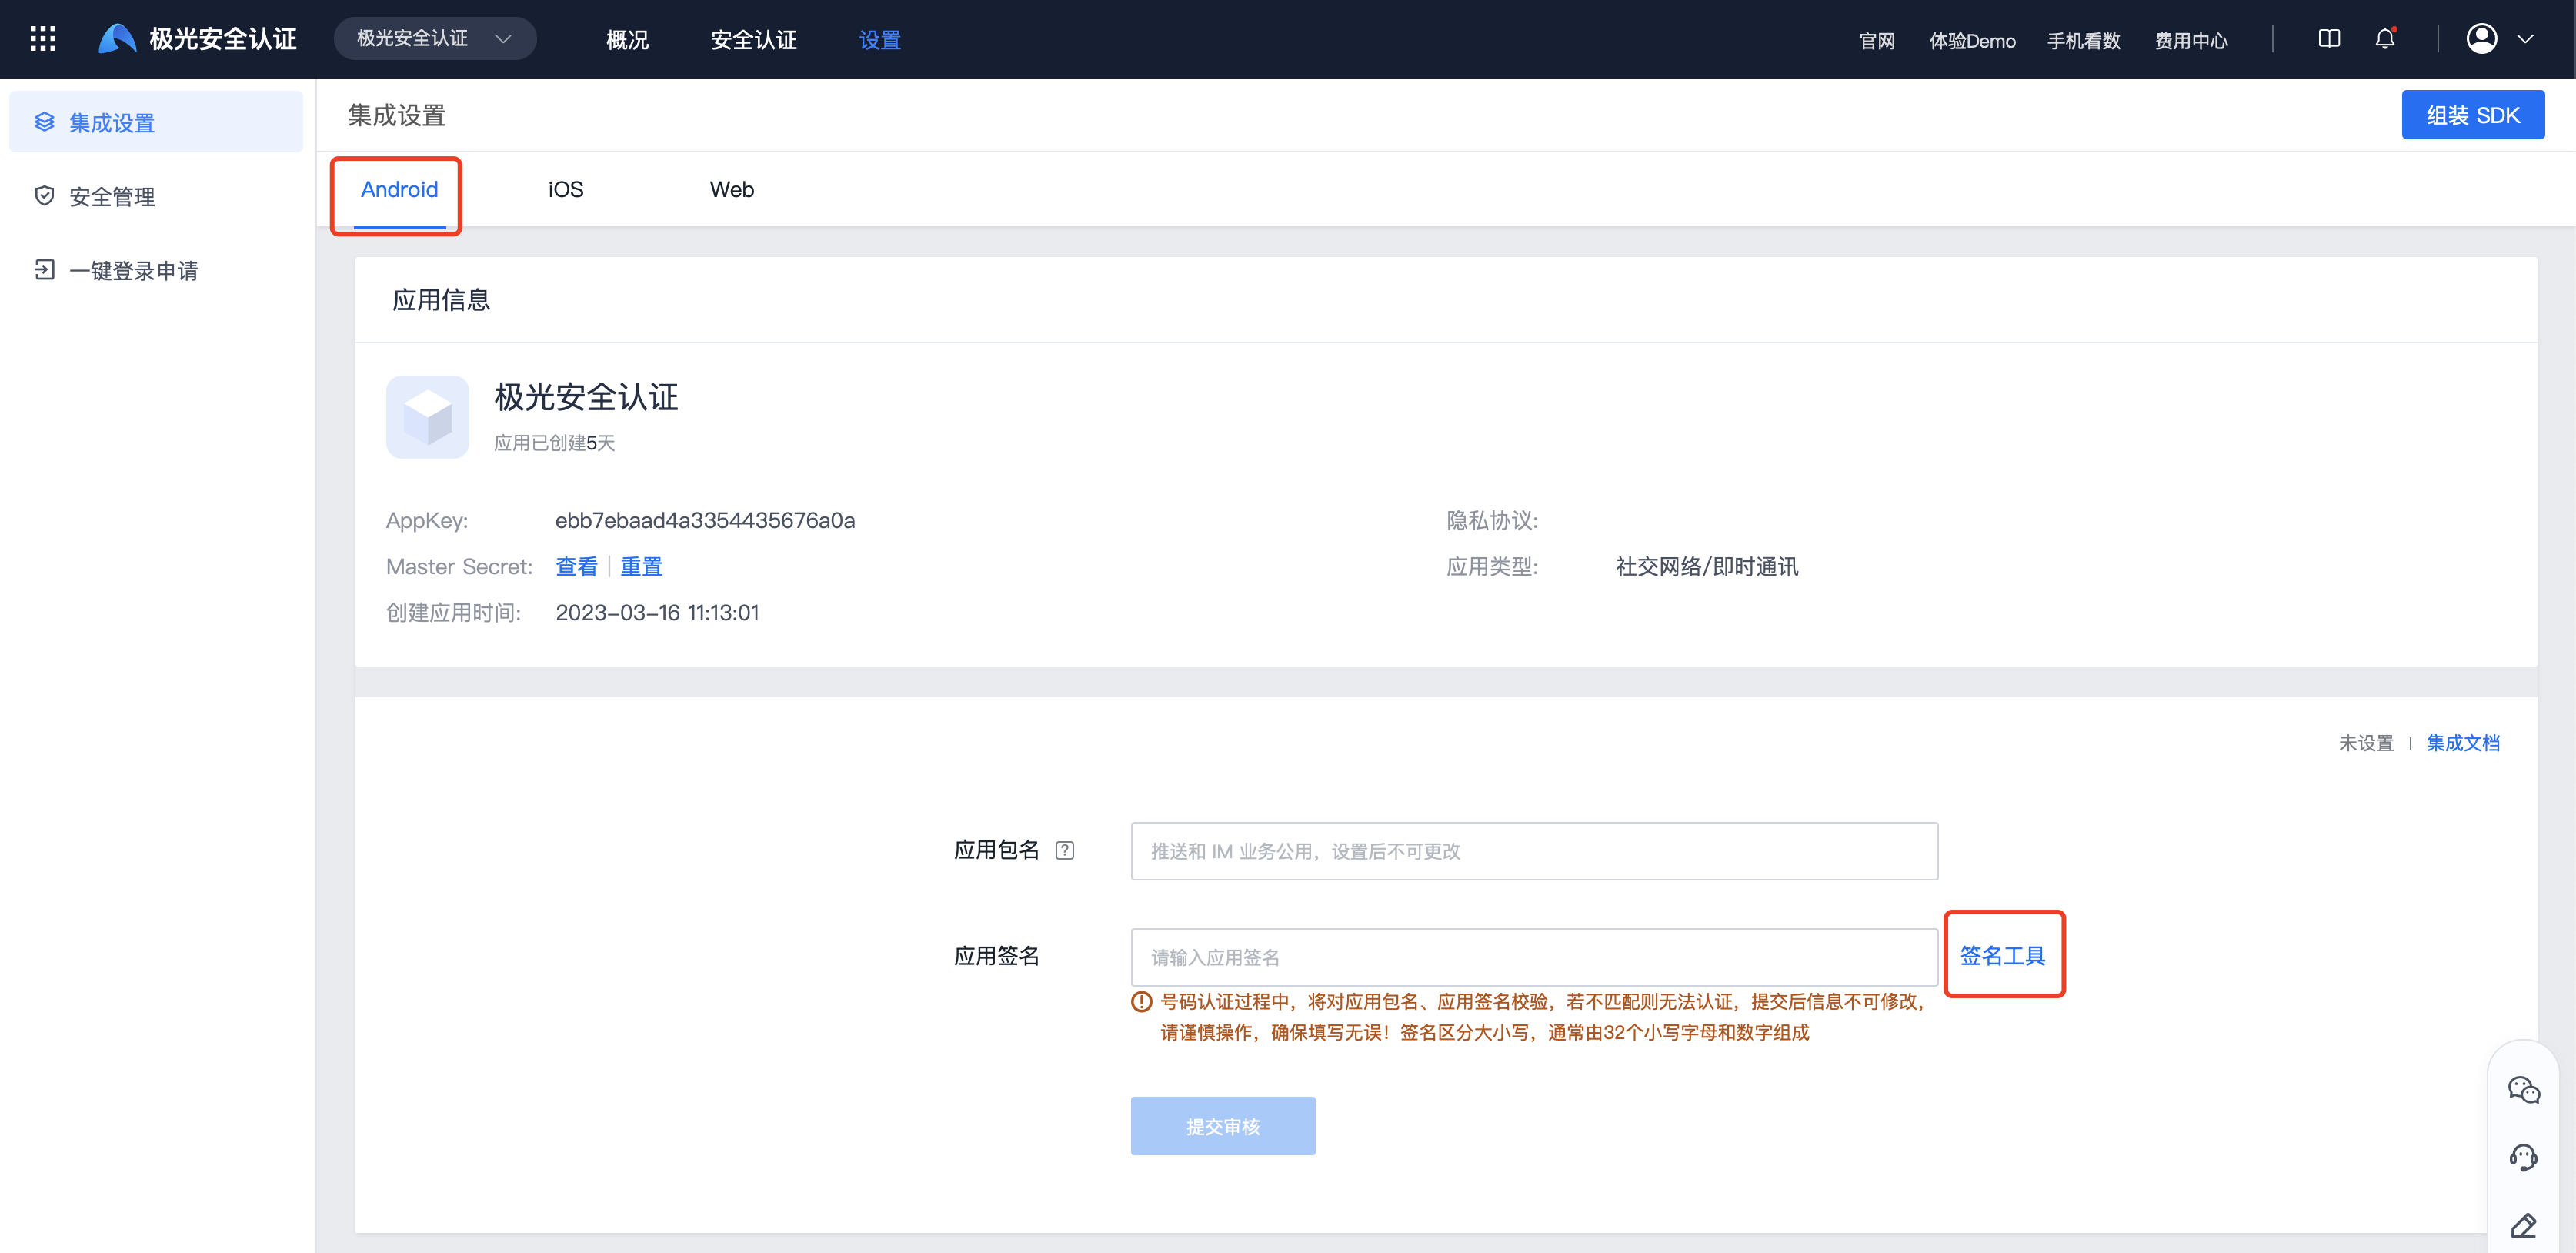Click 重置 to reset Master Secret
This screenshot has width=2576, height=1253.
coord(641,566)
